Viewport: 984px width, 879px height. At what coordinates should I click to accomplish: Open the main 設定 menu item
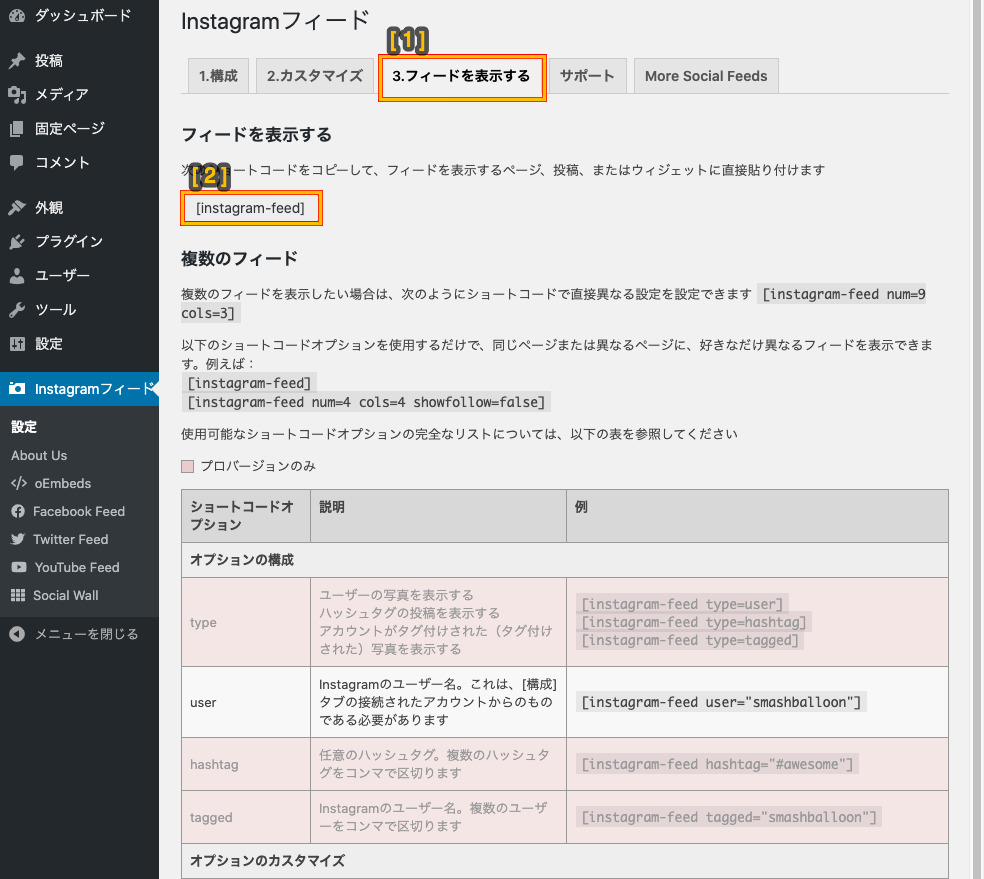[x=79, y=344]
